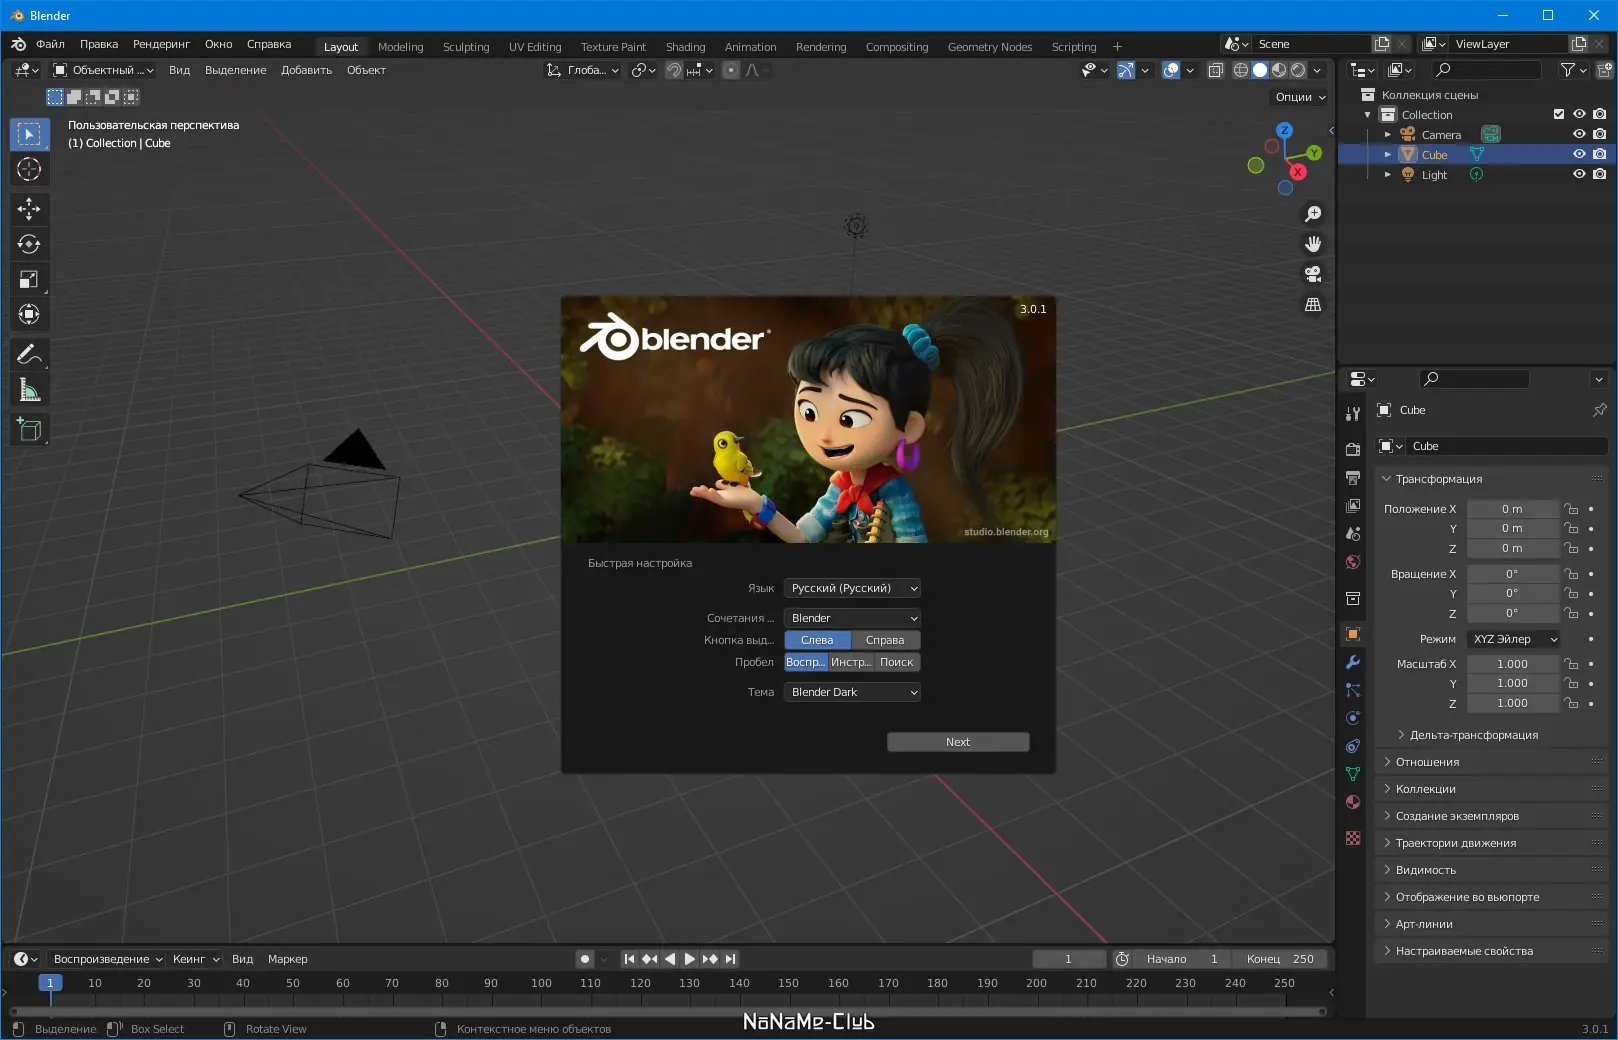The height and width of the screenshot is (1040, 1618).
Task: Hide the Cube object in outliner
Action: 1579,154
